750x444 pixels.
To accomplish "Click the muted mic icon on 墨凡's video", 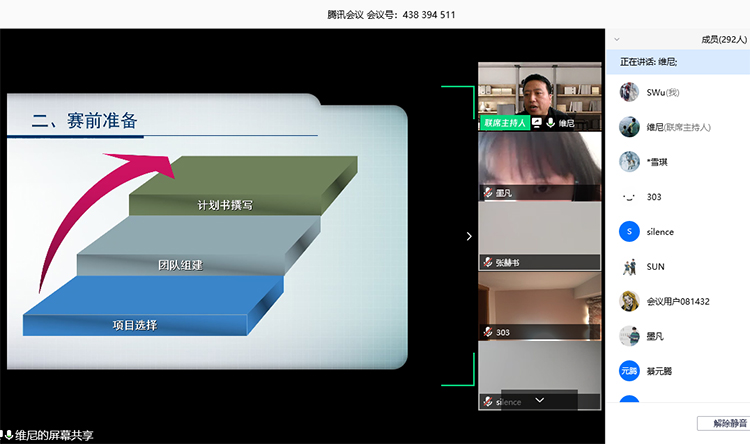I will [488, 193].
